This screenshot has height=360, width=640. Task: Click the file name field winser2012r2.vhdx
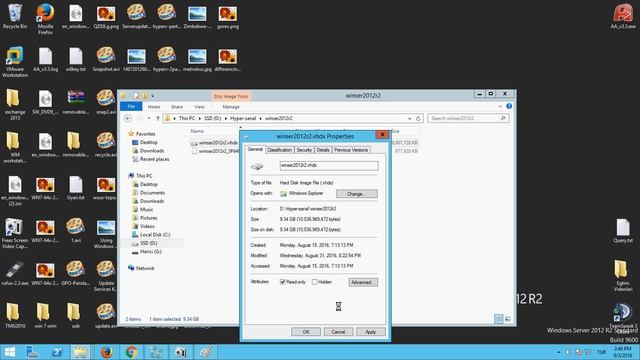point(329,165)
